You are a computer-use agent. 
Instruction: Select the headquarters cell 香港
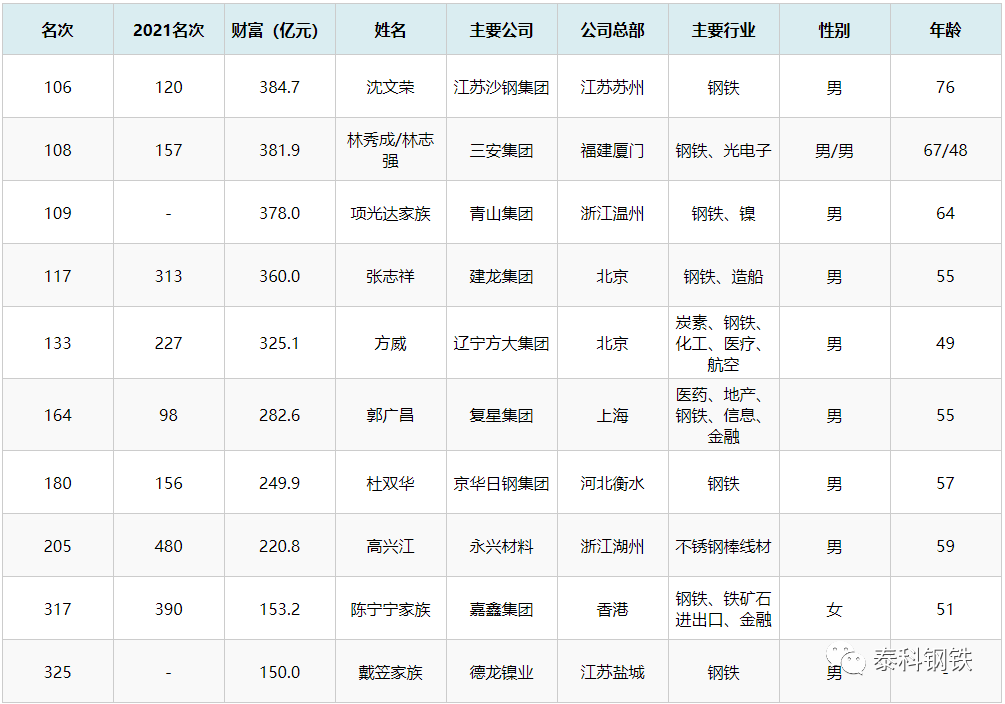click(612, 609)
